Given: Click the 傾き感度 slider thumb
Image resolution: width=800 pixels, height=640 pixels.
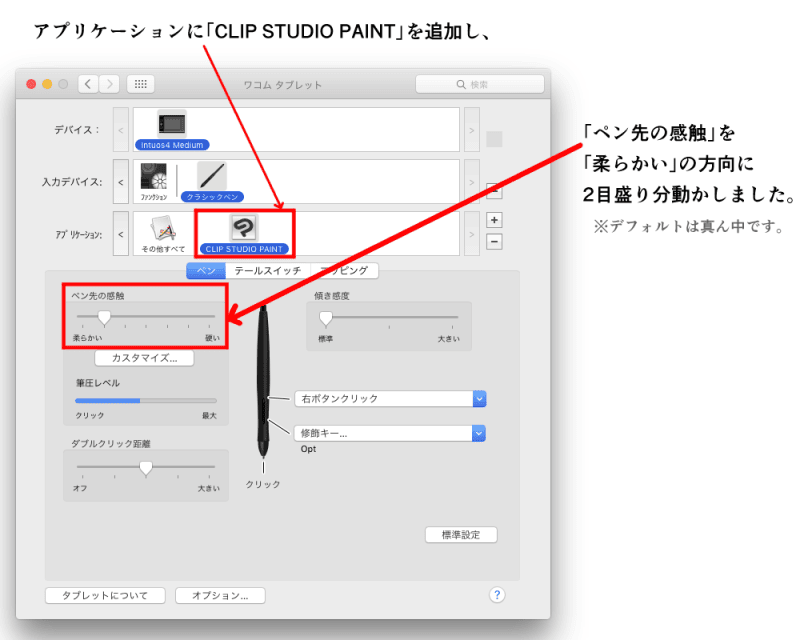Looking at the screenshot, I should 326,318.
